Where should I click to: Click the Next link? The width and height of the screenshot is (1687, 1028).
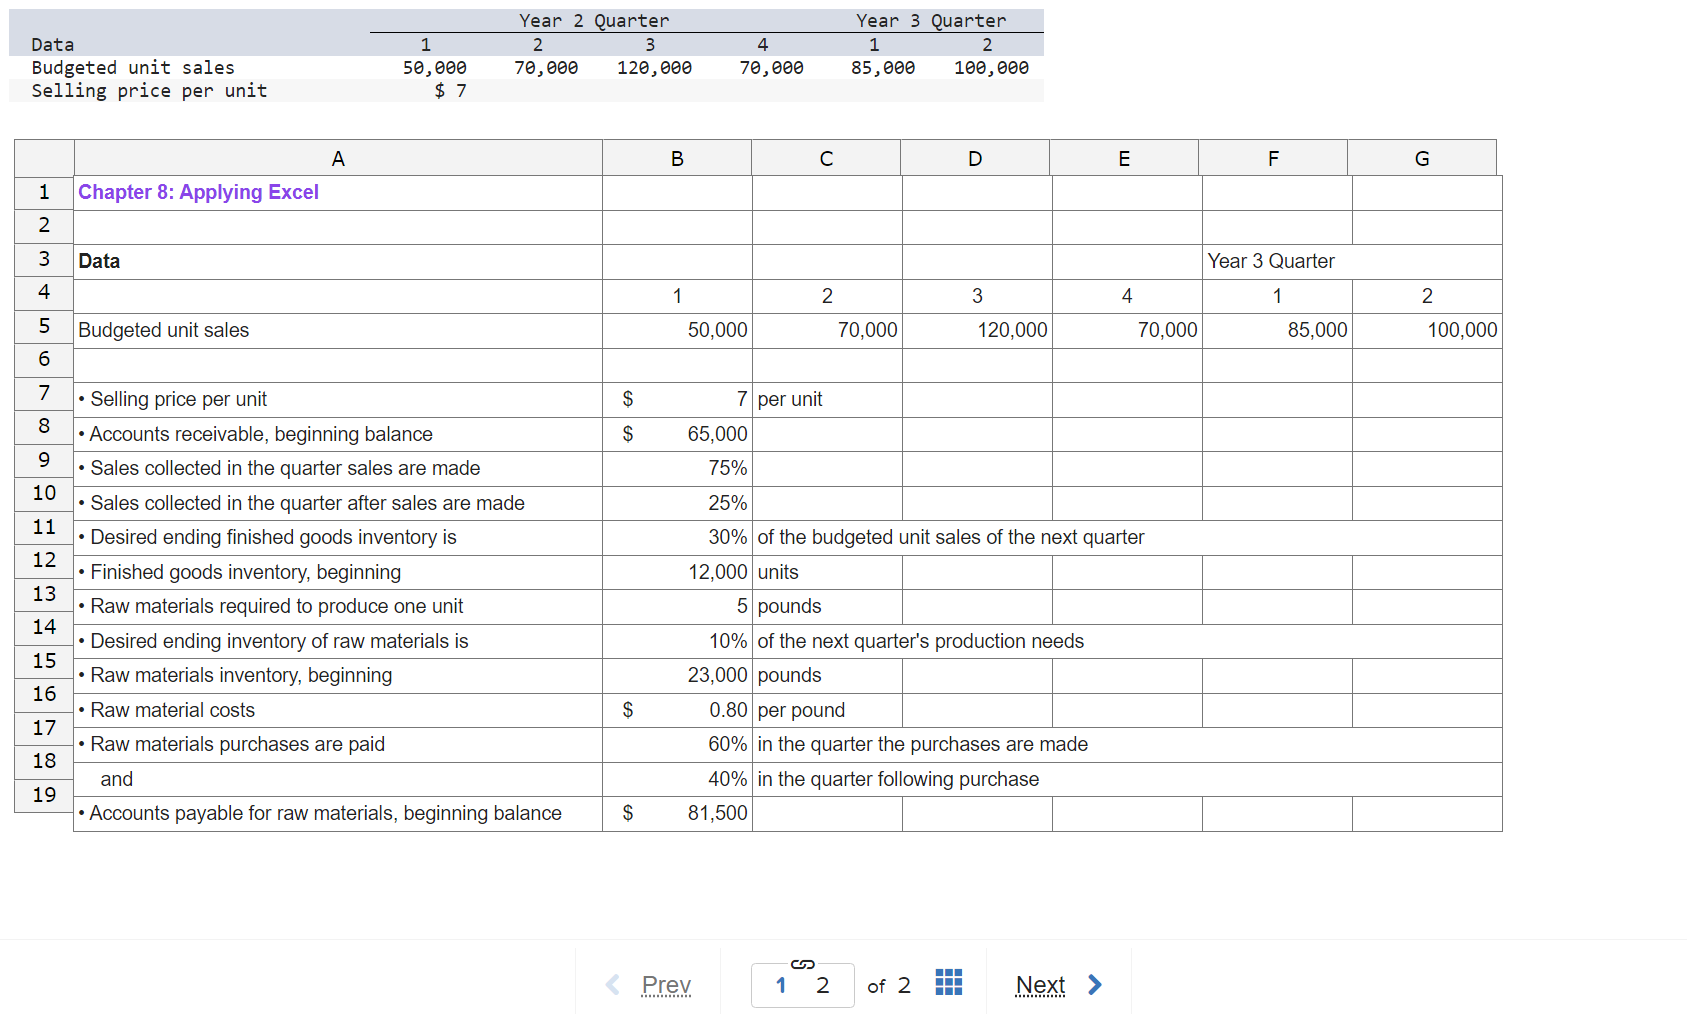[1040, 984]
